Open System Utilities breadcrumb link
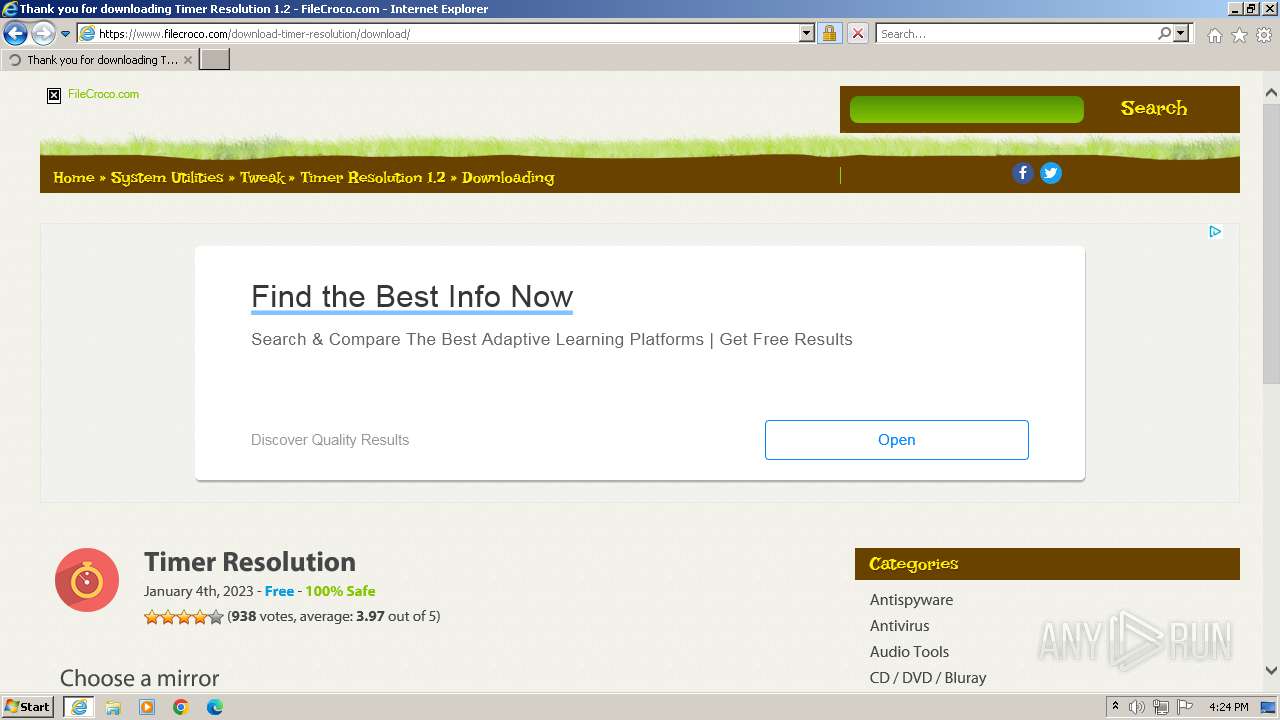This screenshot has width=1280, height=720. pos(167,177)
